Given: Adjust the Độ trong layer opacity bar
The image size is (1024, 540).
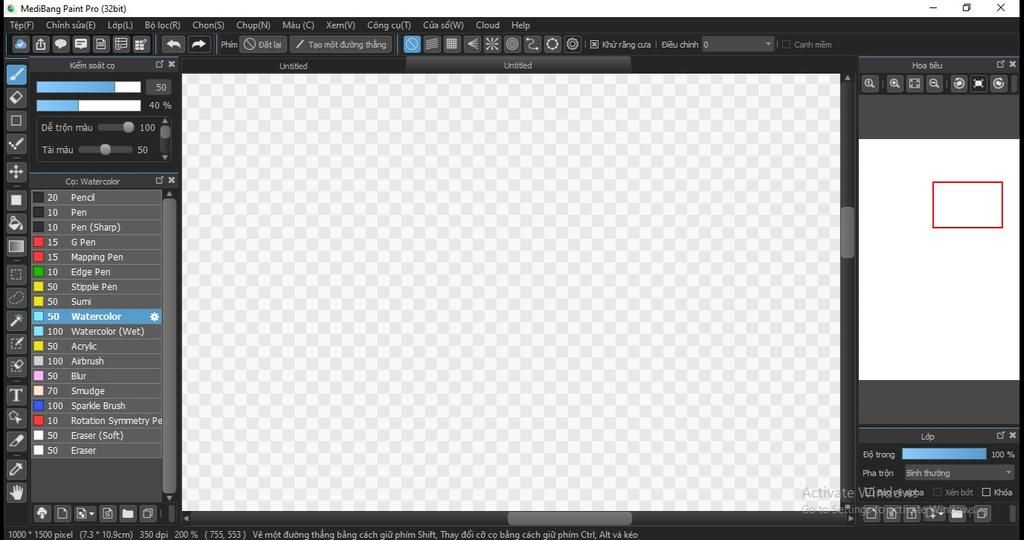Looking at the screenshot, I should pyautogui.click(x=944, y=454).
